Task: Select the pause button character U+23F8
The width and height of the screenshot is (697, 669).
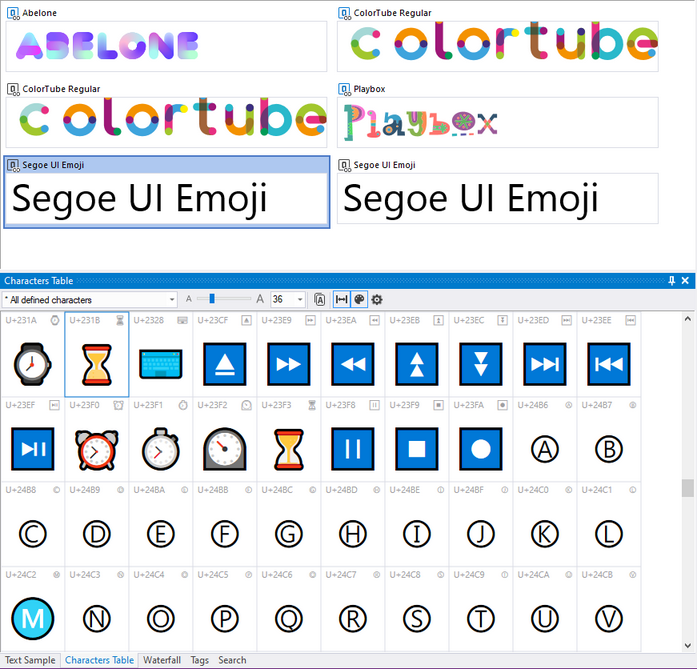Action: pyautogui.click(x=353, y=439)
